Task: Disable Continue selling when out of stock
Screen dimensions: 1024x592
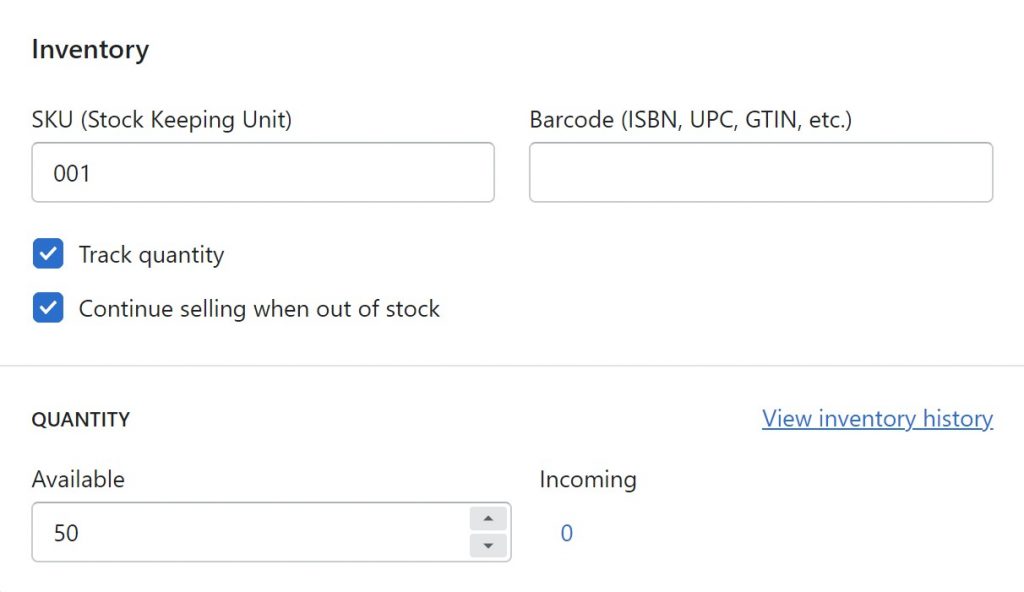Action: coord(48,308)
